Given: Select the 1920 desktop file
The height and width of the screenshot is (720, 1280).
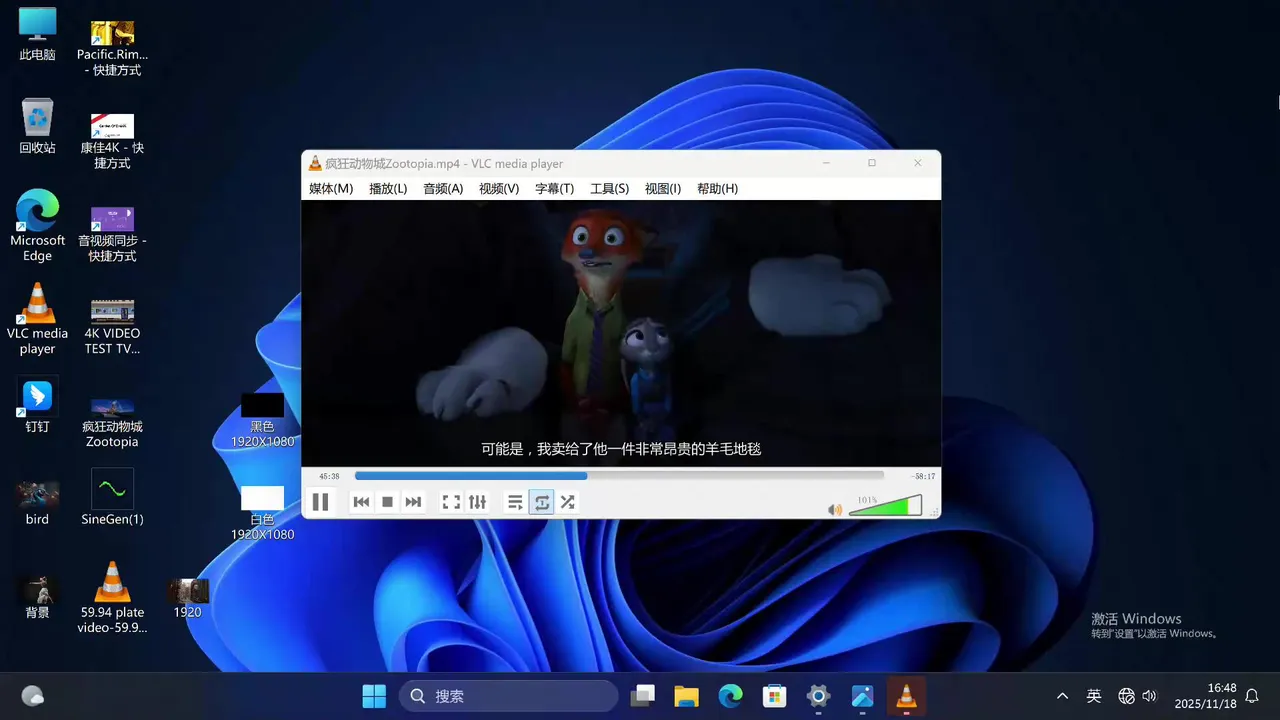Looking at the screenshot, I should (x=187, y=597).
